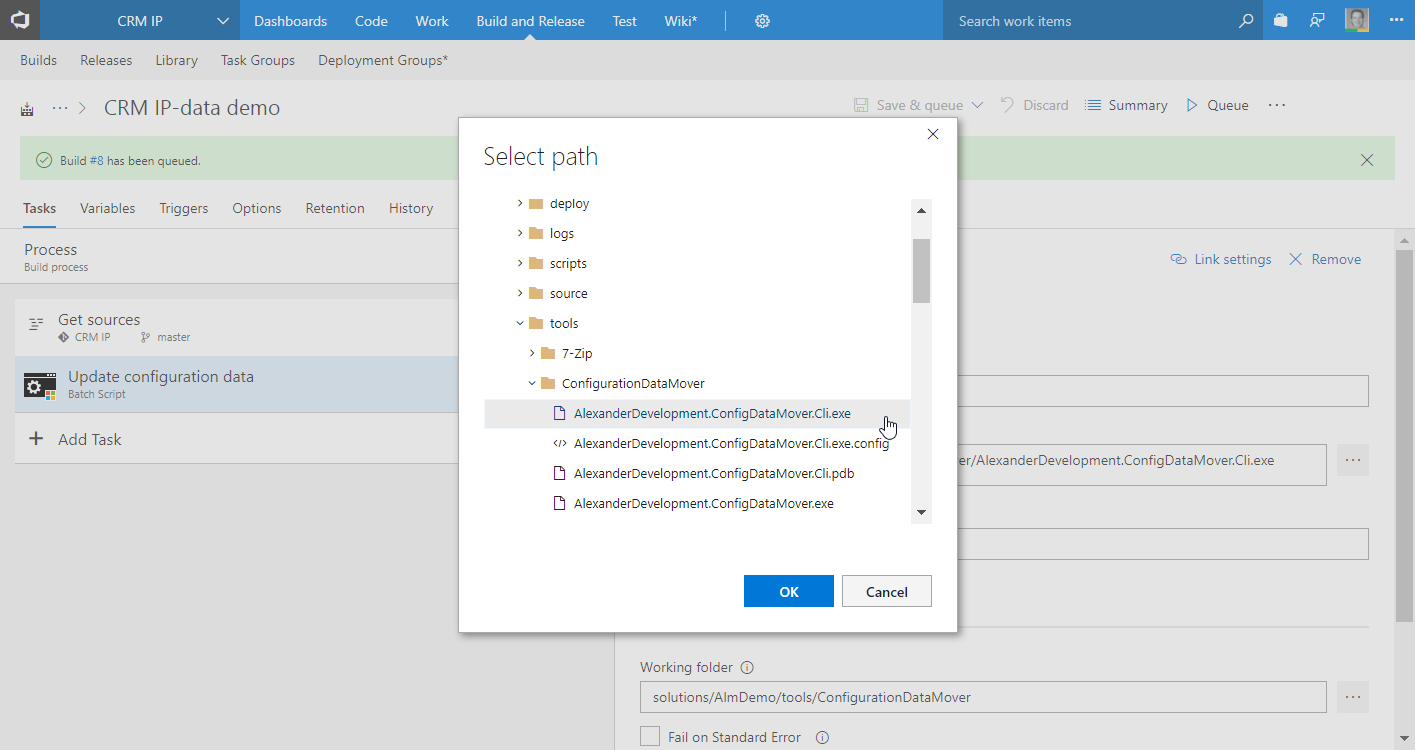Open the marketplace shopping bag icon
The image size is (1415, 750).
coord(1280,21)
